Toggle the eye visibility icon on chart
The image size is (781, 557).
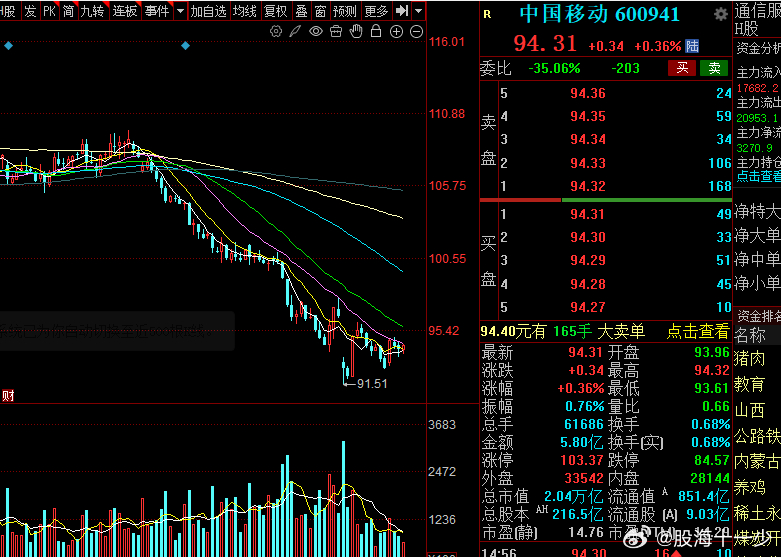pos(316,32)
